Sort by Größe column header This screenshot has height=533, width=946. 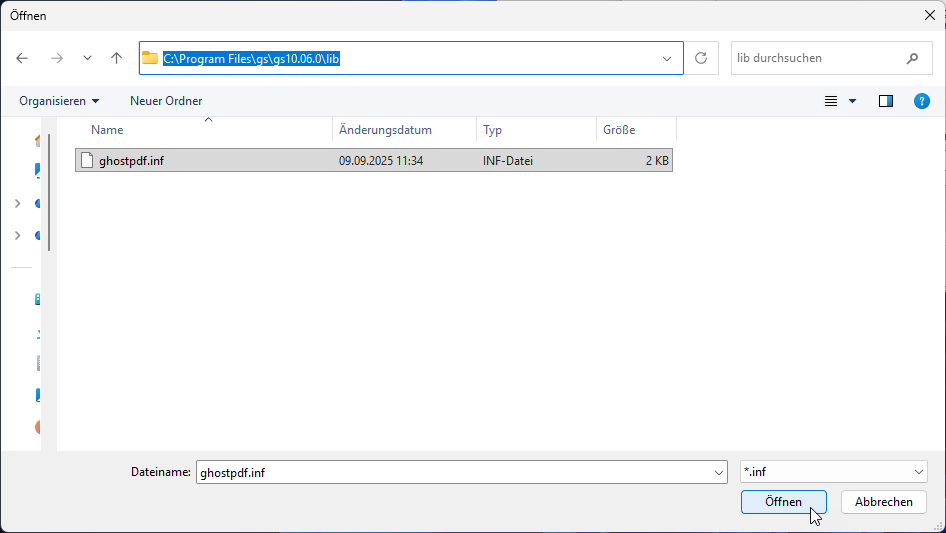(636, 130)
